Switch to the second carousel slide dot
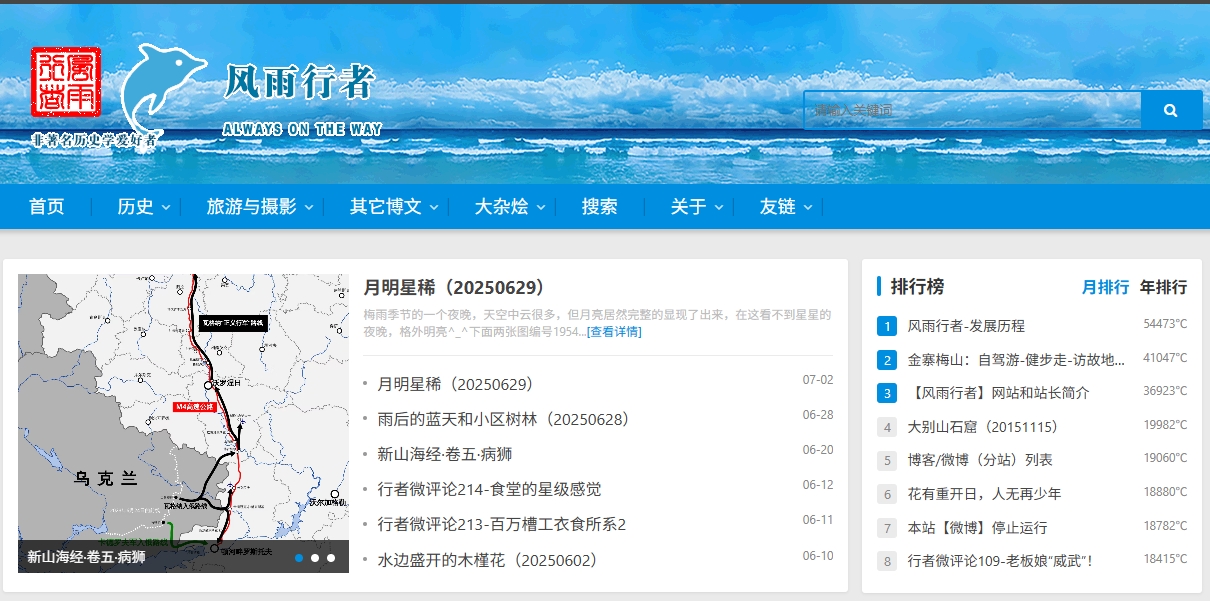This screenshot has width=1210, height=601. point(315,558)
